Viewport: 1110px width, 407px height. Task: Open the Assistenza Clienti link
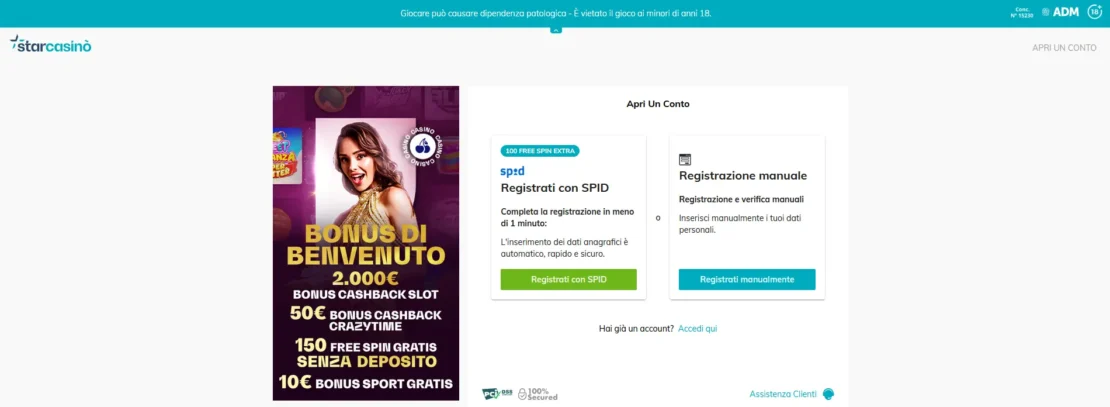point(783,394)
